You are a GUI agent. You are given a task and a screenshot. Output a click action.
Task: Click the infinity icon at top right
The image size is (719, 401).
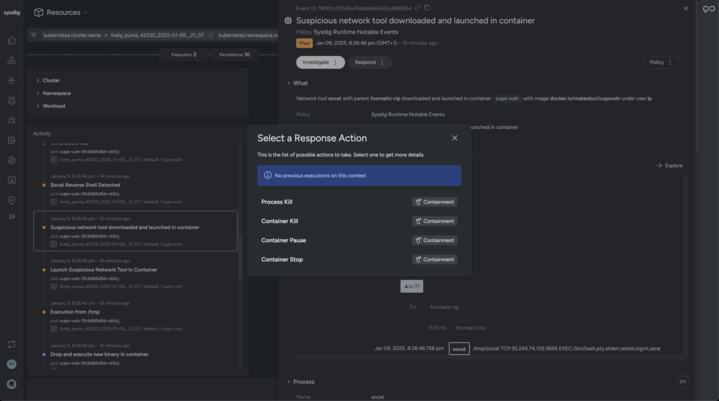tap(708, 9)
